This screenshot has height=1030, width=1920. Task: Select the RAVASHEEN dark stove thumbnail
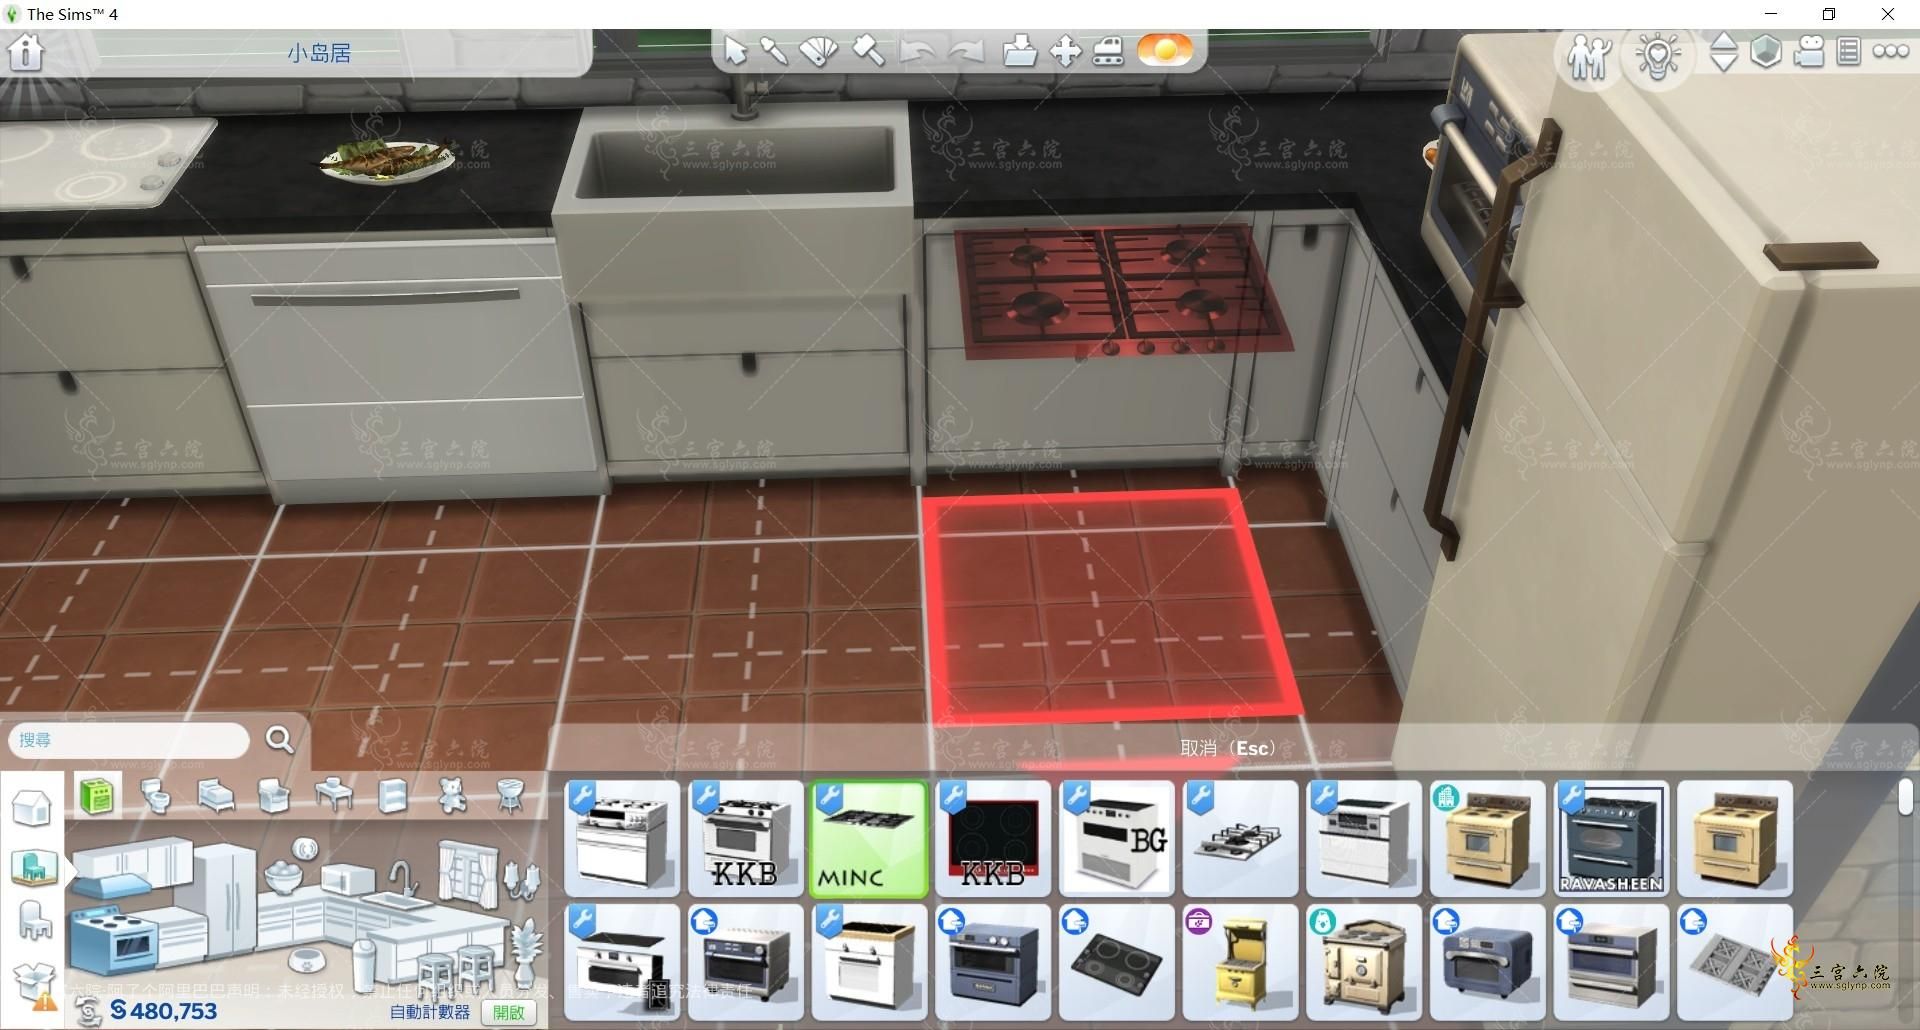[1611, 839]
